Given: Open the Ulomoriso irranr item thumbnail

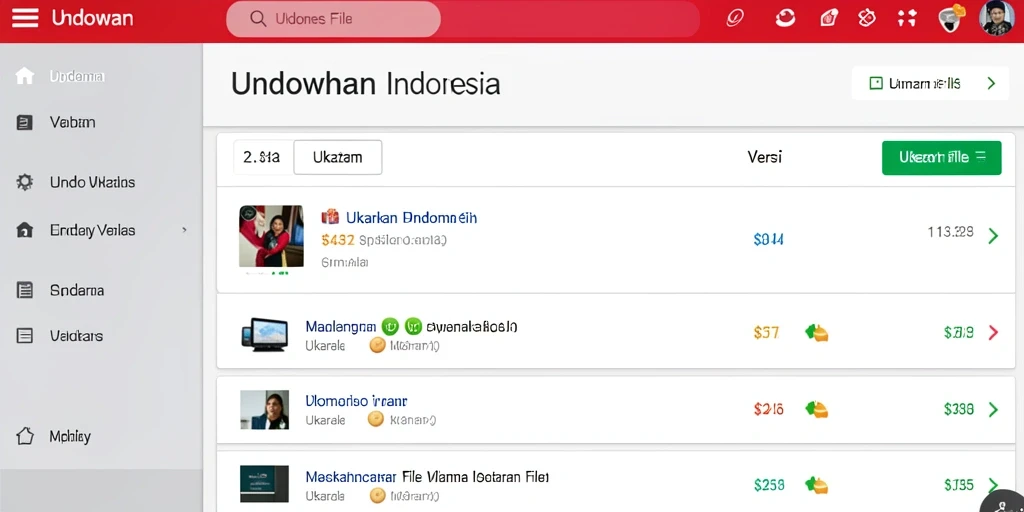Looking at the screenshot, I should (264, 409).
